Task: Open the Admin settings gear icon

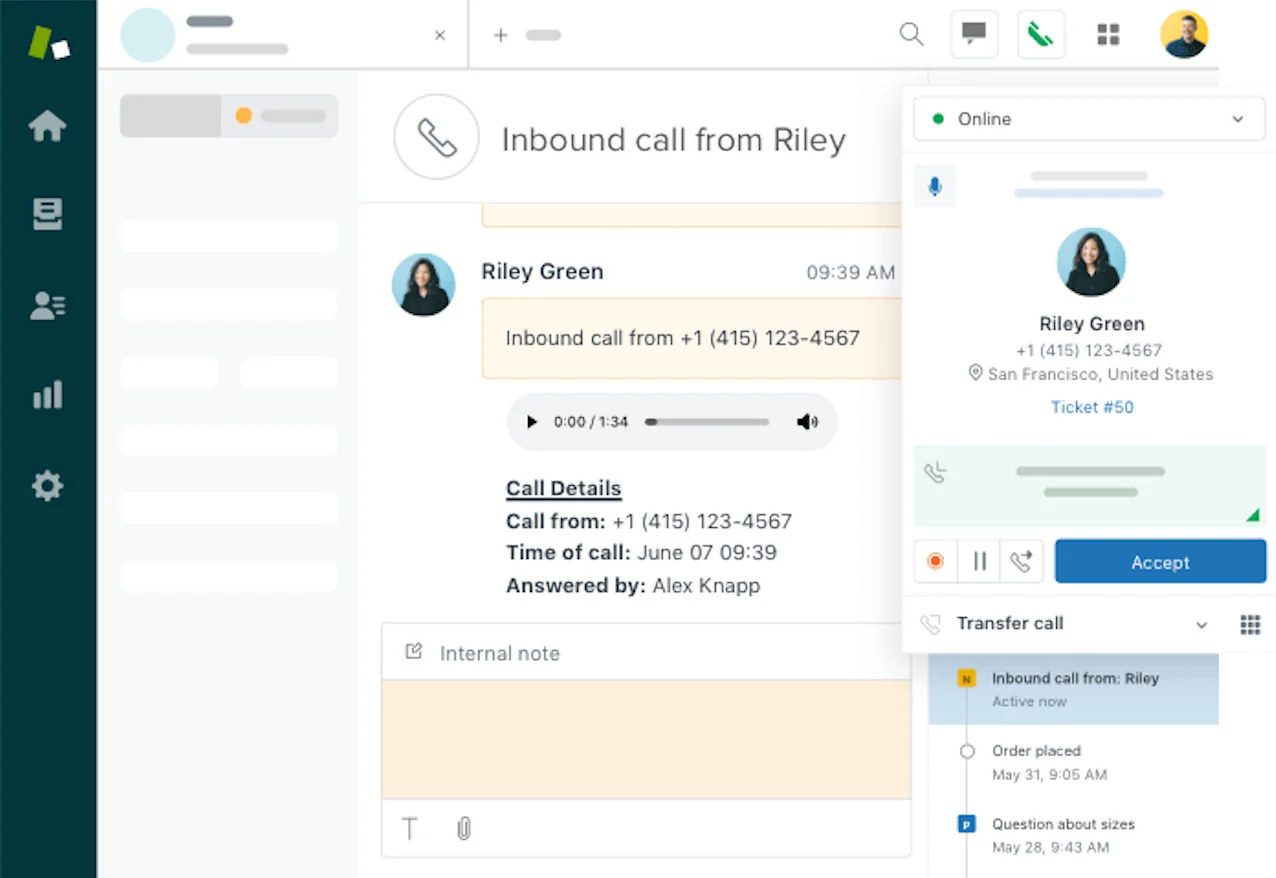Action: click(x=48, y=486)
